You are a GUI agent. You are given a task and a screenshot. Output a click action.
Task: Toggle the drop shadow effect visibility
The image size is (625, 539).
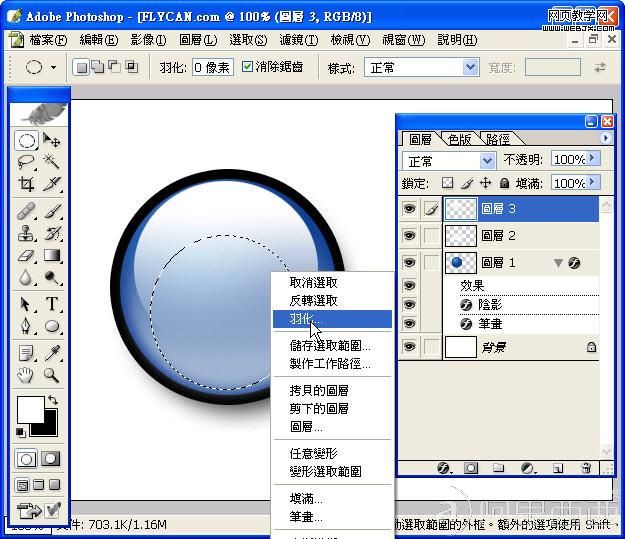(x=409, y=305)
